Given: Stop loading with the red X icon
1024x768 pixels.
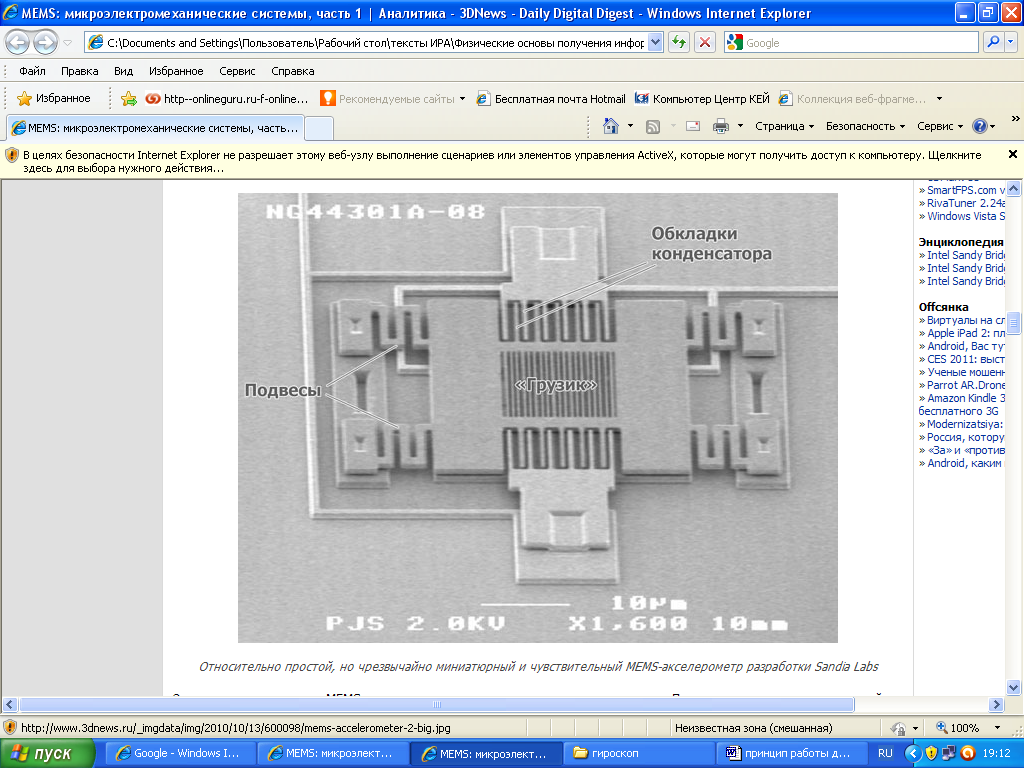Looking at the screenshot, I should coord(705,43).
